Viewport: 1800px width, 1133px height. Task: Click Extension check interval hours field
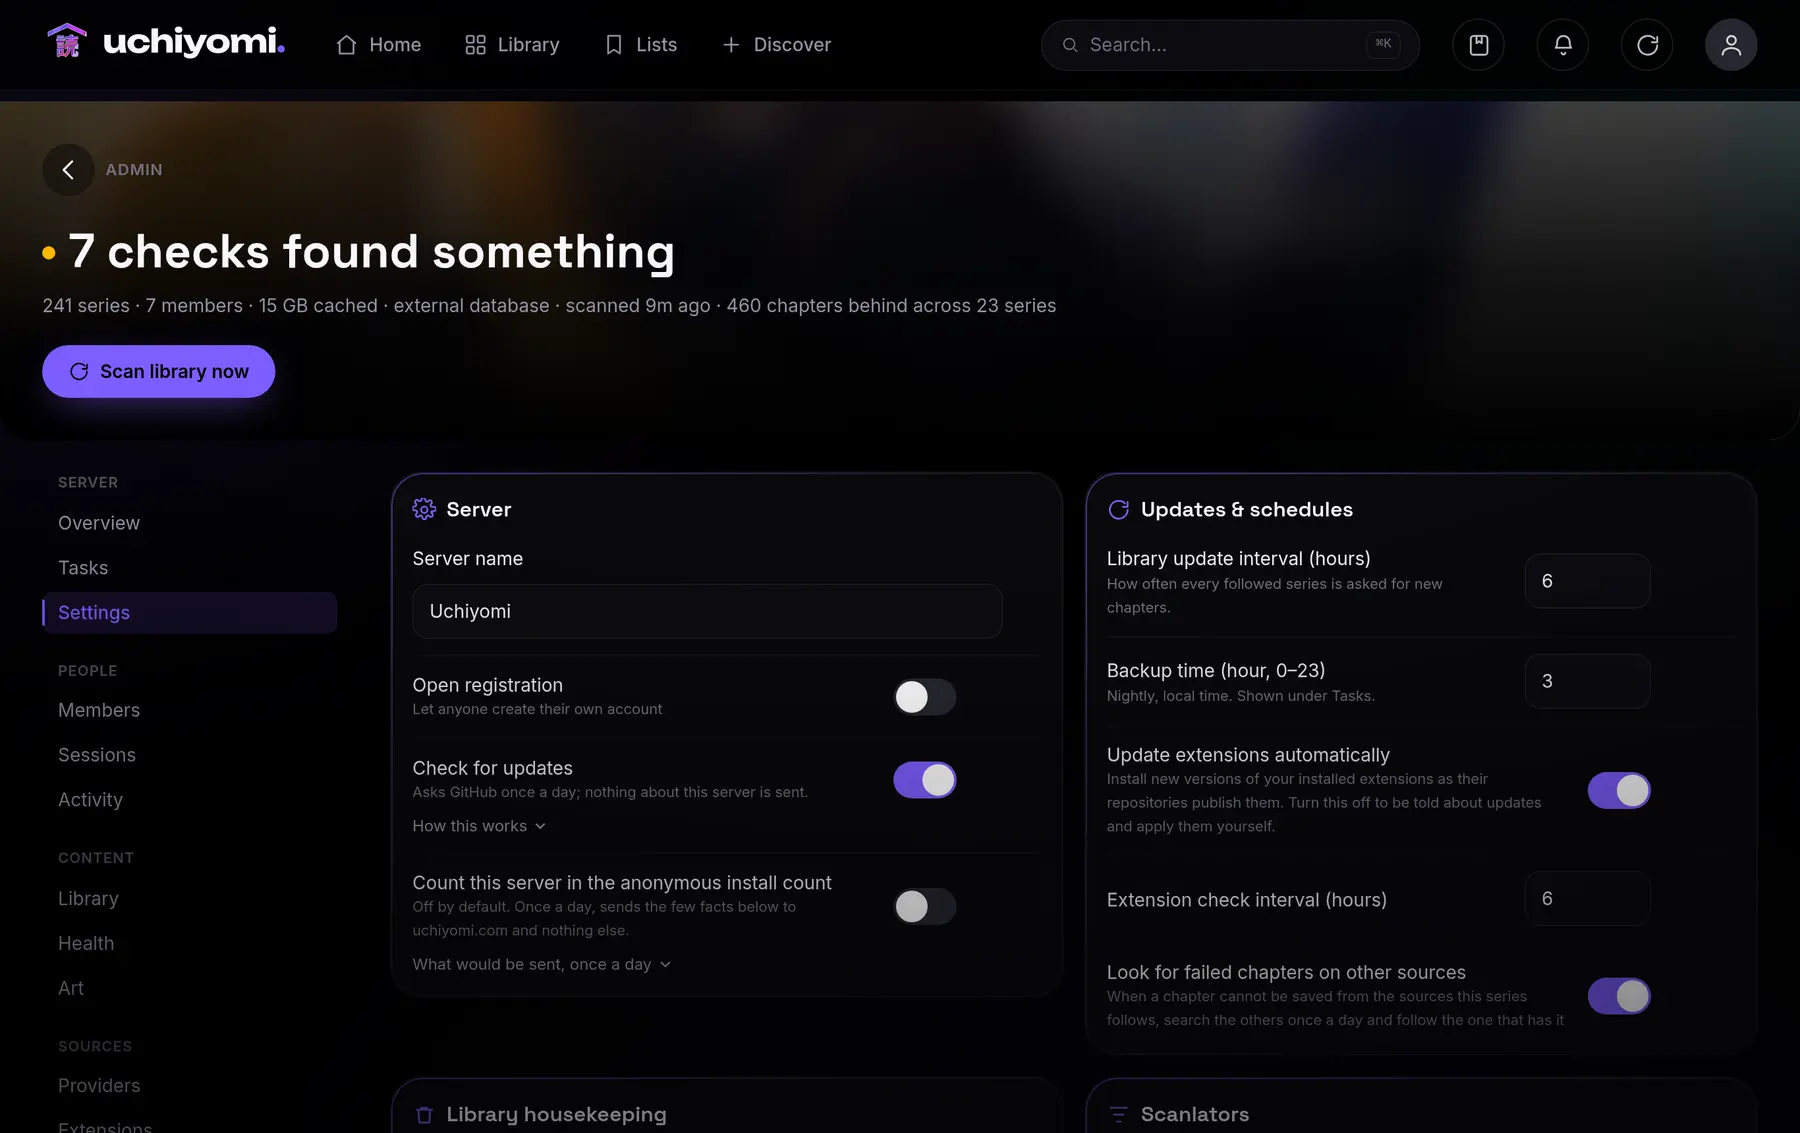click(x=1587, y=898)
